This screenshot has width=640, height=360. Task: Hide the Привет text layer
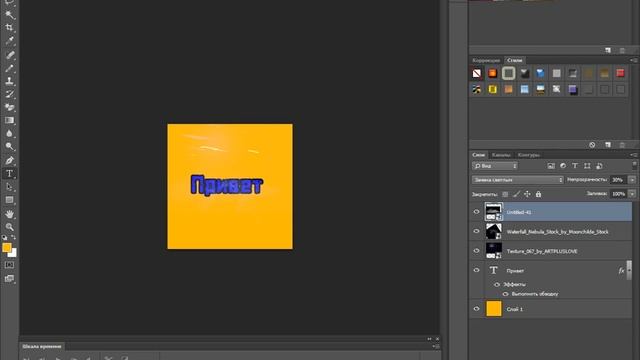tap(476, 270)
